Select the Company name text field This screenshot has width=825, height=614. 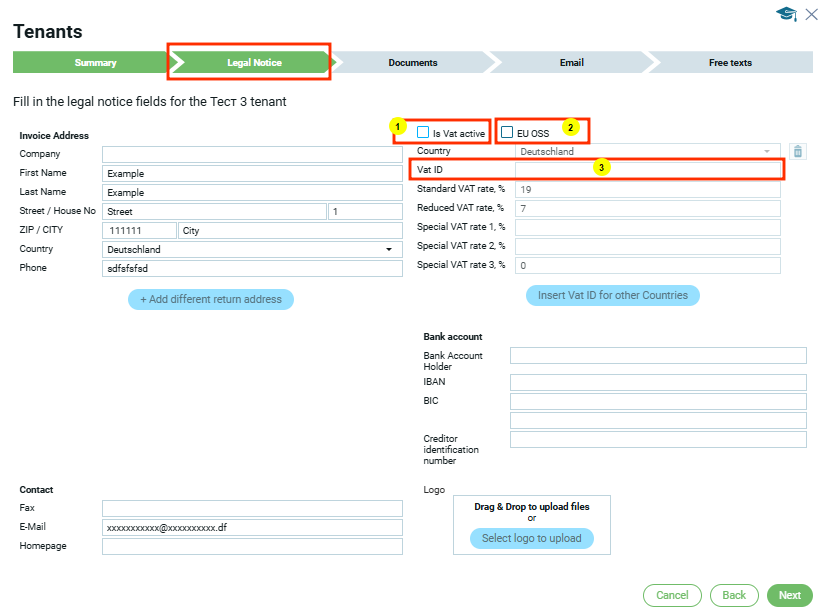coord(252,154)
